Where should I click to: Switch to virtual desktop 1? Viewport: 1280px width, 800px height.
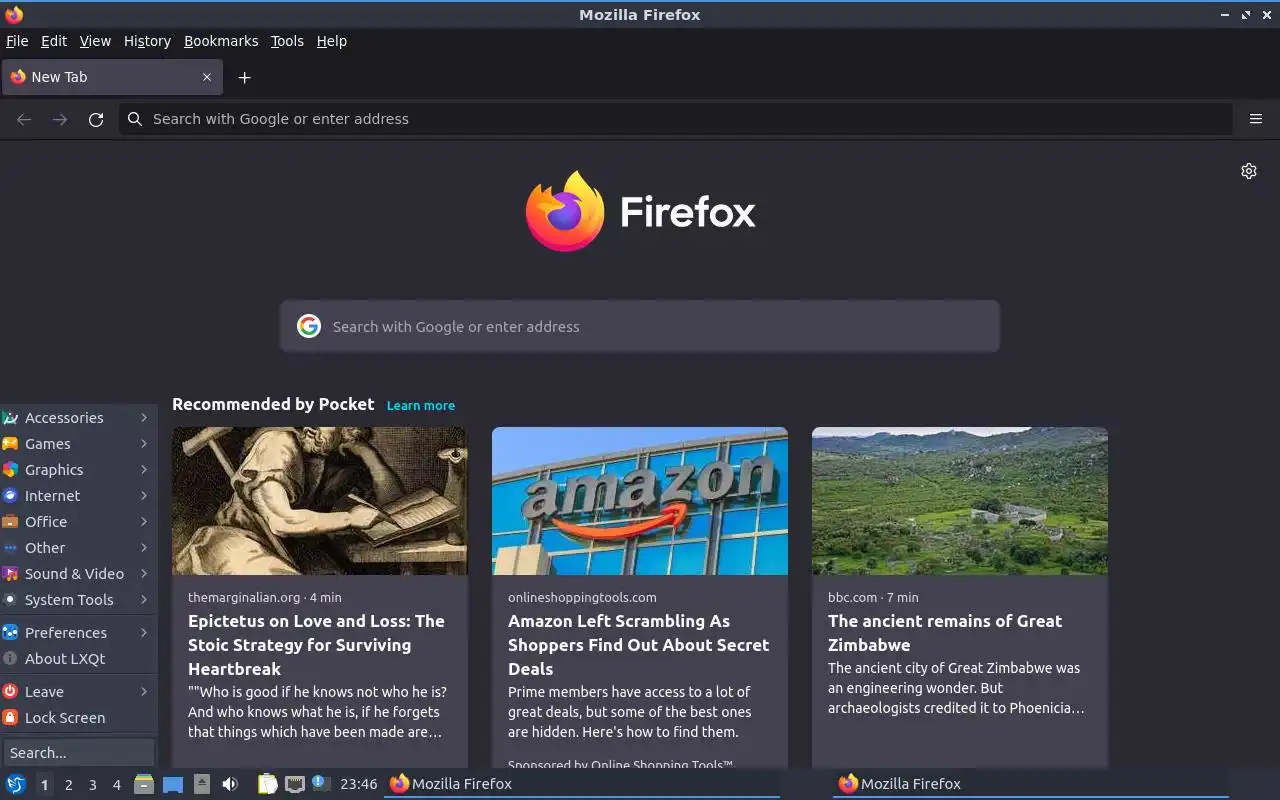coord(44,785)
